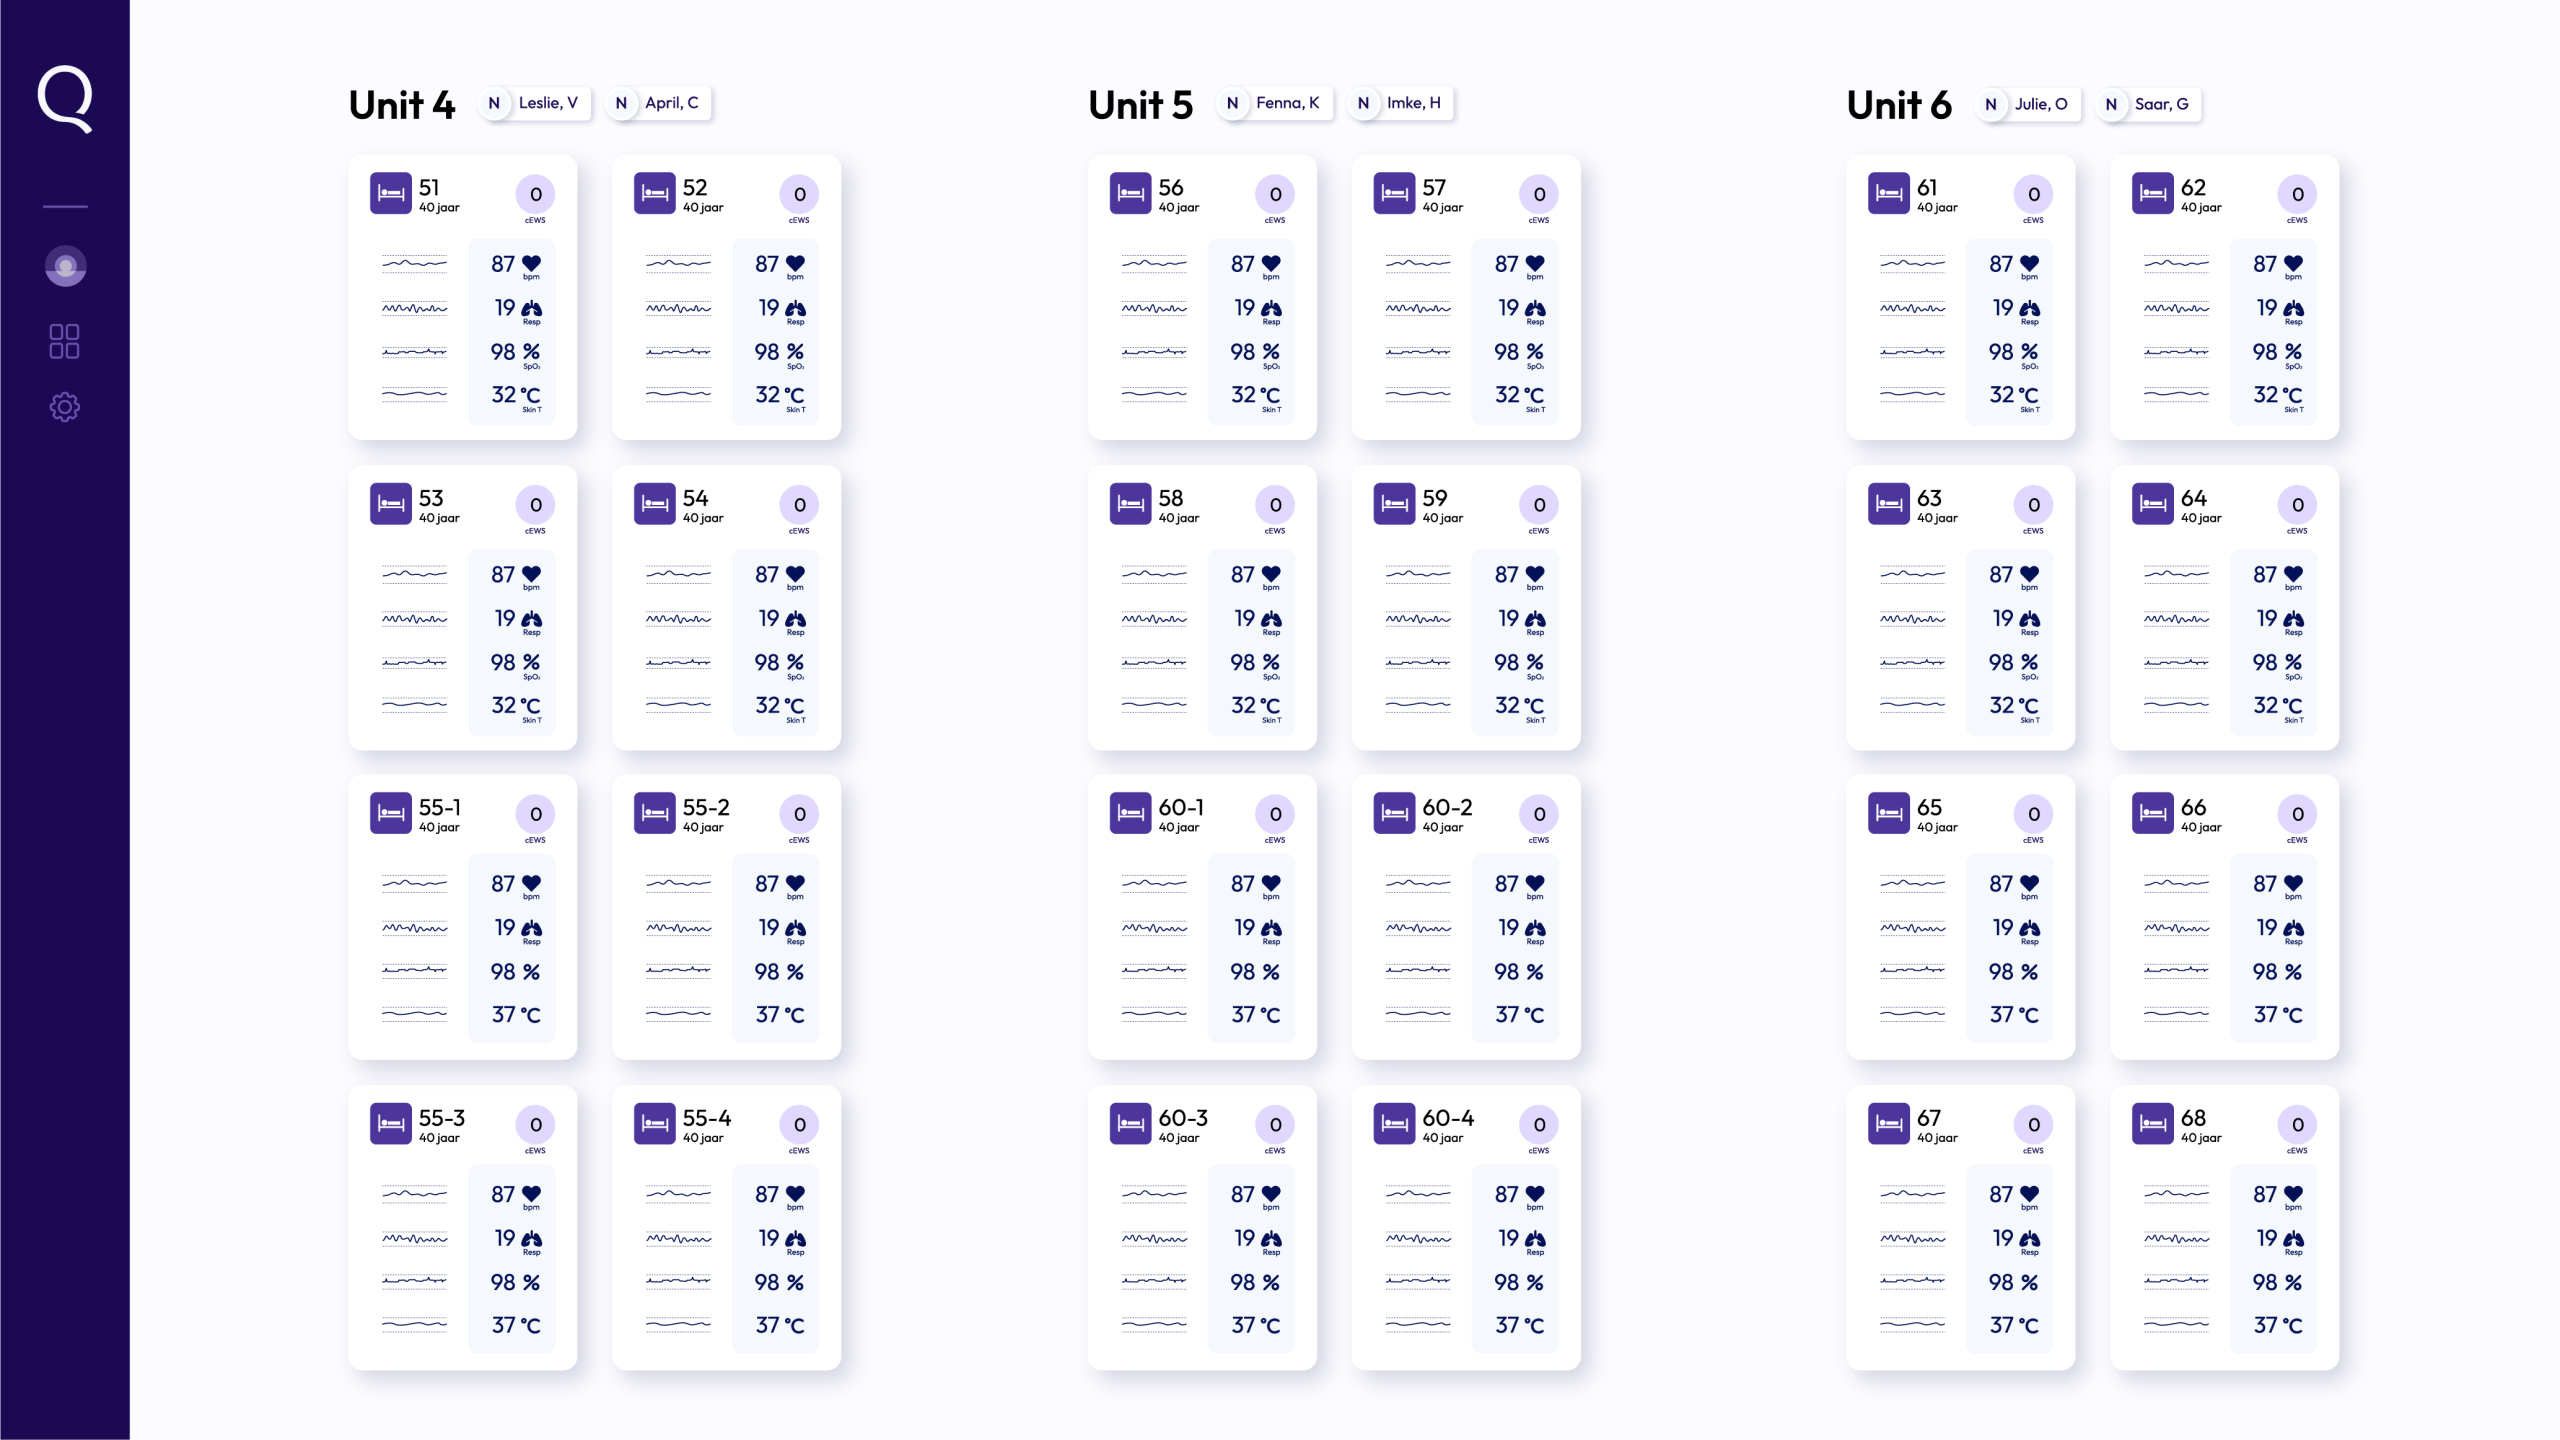The height and width of the screenshot is (1440, 2560).
Task: Click the bed icon for room 51
Action: (x=390, y=193)
